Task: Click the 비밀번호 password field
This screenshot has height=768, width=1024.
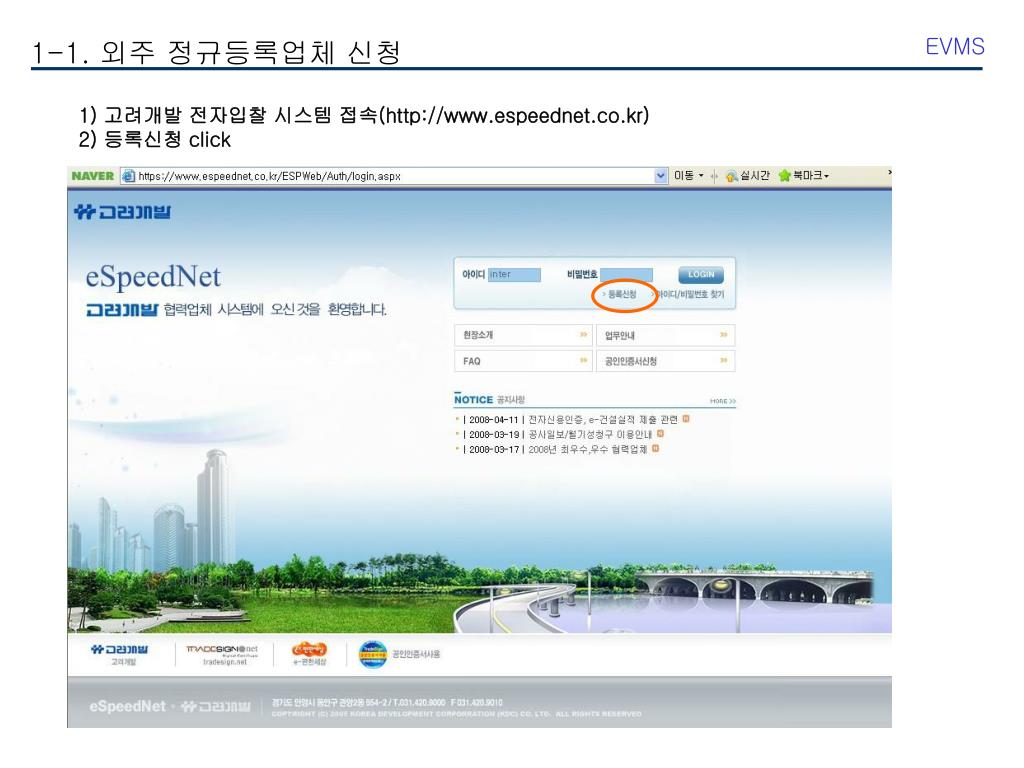Action: point(626,274)
